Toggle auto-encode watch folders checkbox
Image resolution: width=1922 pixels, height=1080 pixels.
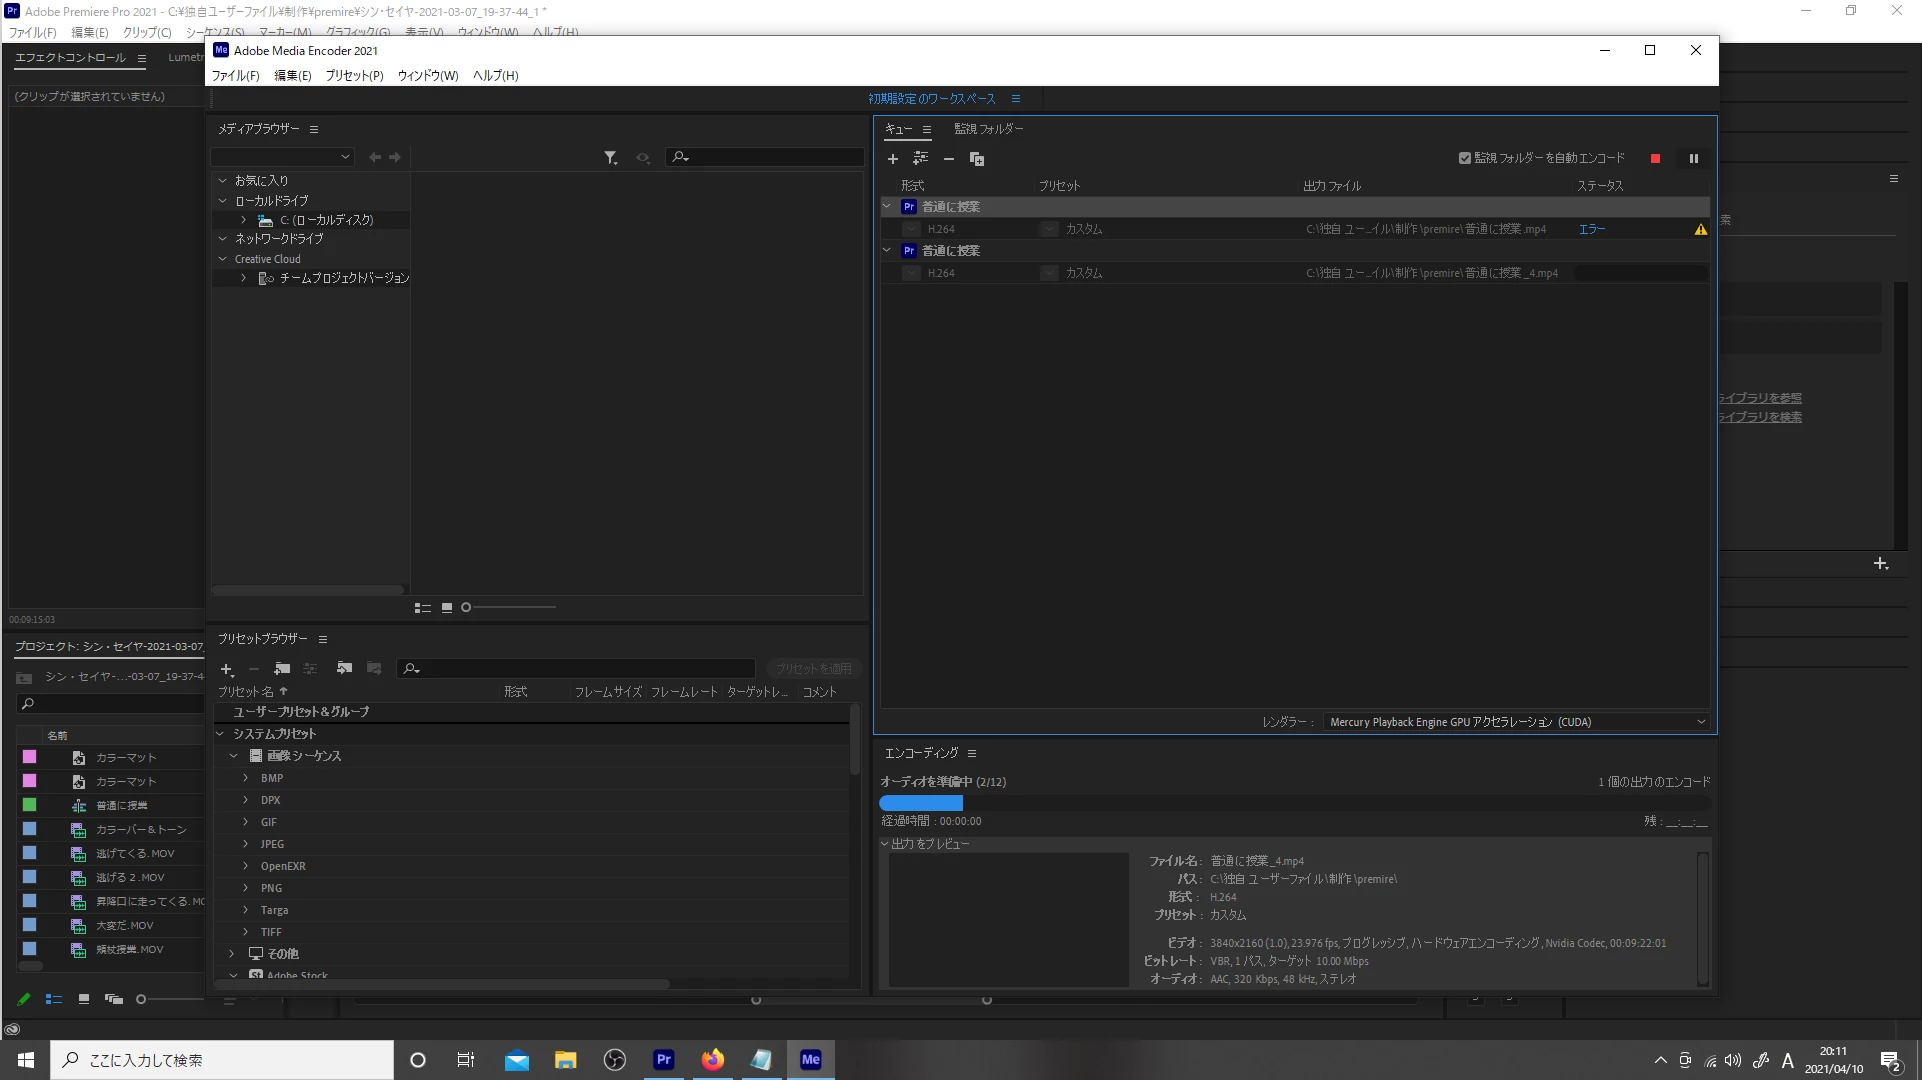pyautogui.click(x=1465, y=158)
